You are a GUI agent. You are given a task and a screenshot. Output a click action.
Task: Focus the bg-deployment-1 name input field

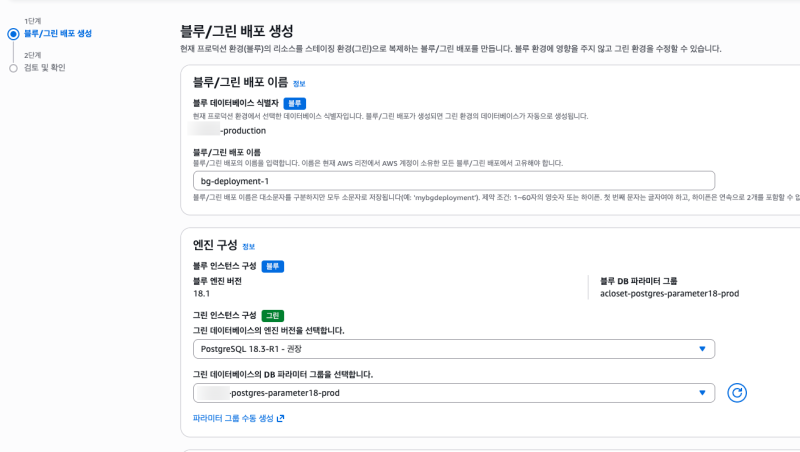coord(453,181)
